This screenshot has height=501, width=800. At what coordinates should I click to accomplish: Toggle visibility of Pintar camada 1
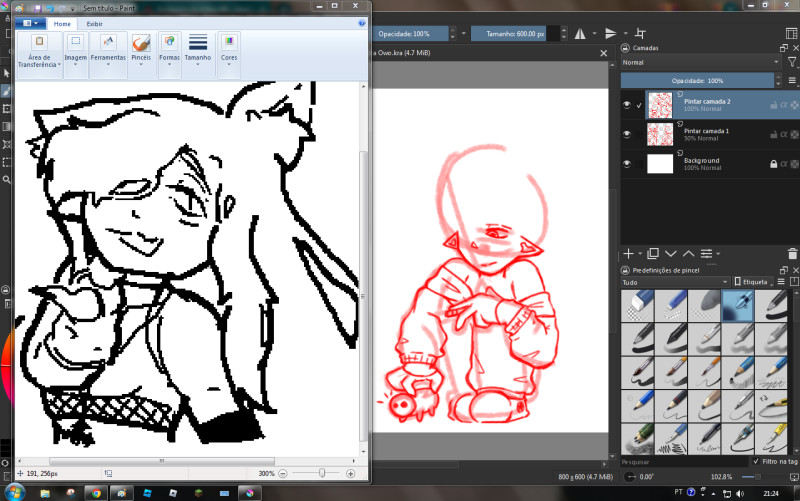pyautogui.click(x=627, y=133)
